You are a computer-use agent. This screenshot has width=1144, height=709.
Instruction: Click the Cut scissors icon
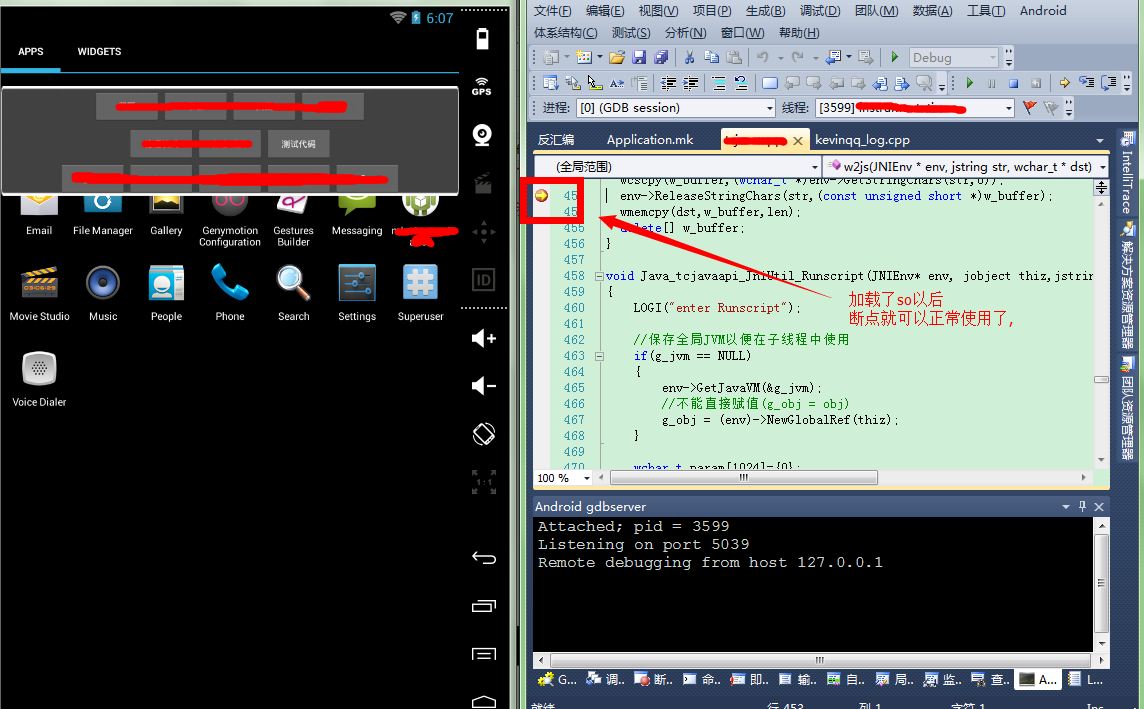coord(689,58)
